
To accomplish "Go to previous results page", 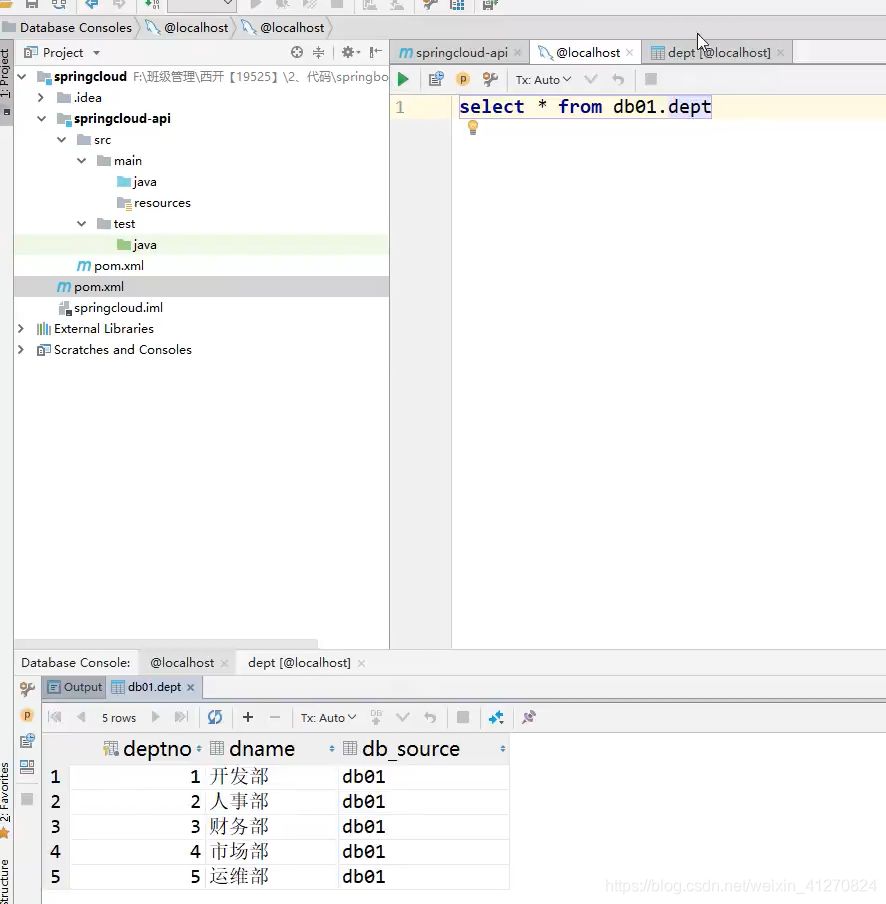I will click(81, 717).
